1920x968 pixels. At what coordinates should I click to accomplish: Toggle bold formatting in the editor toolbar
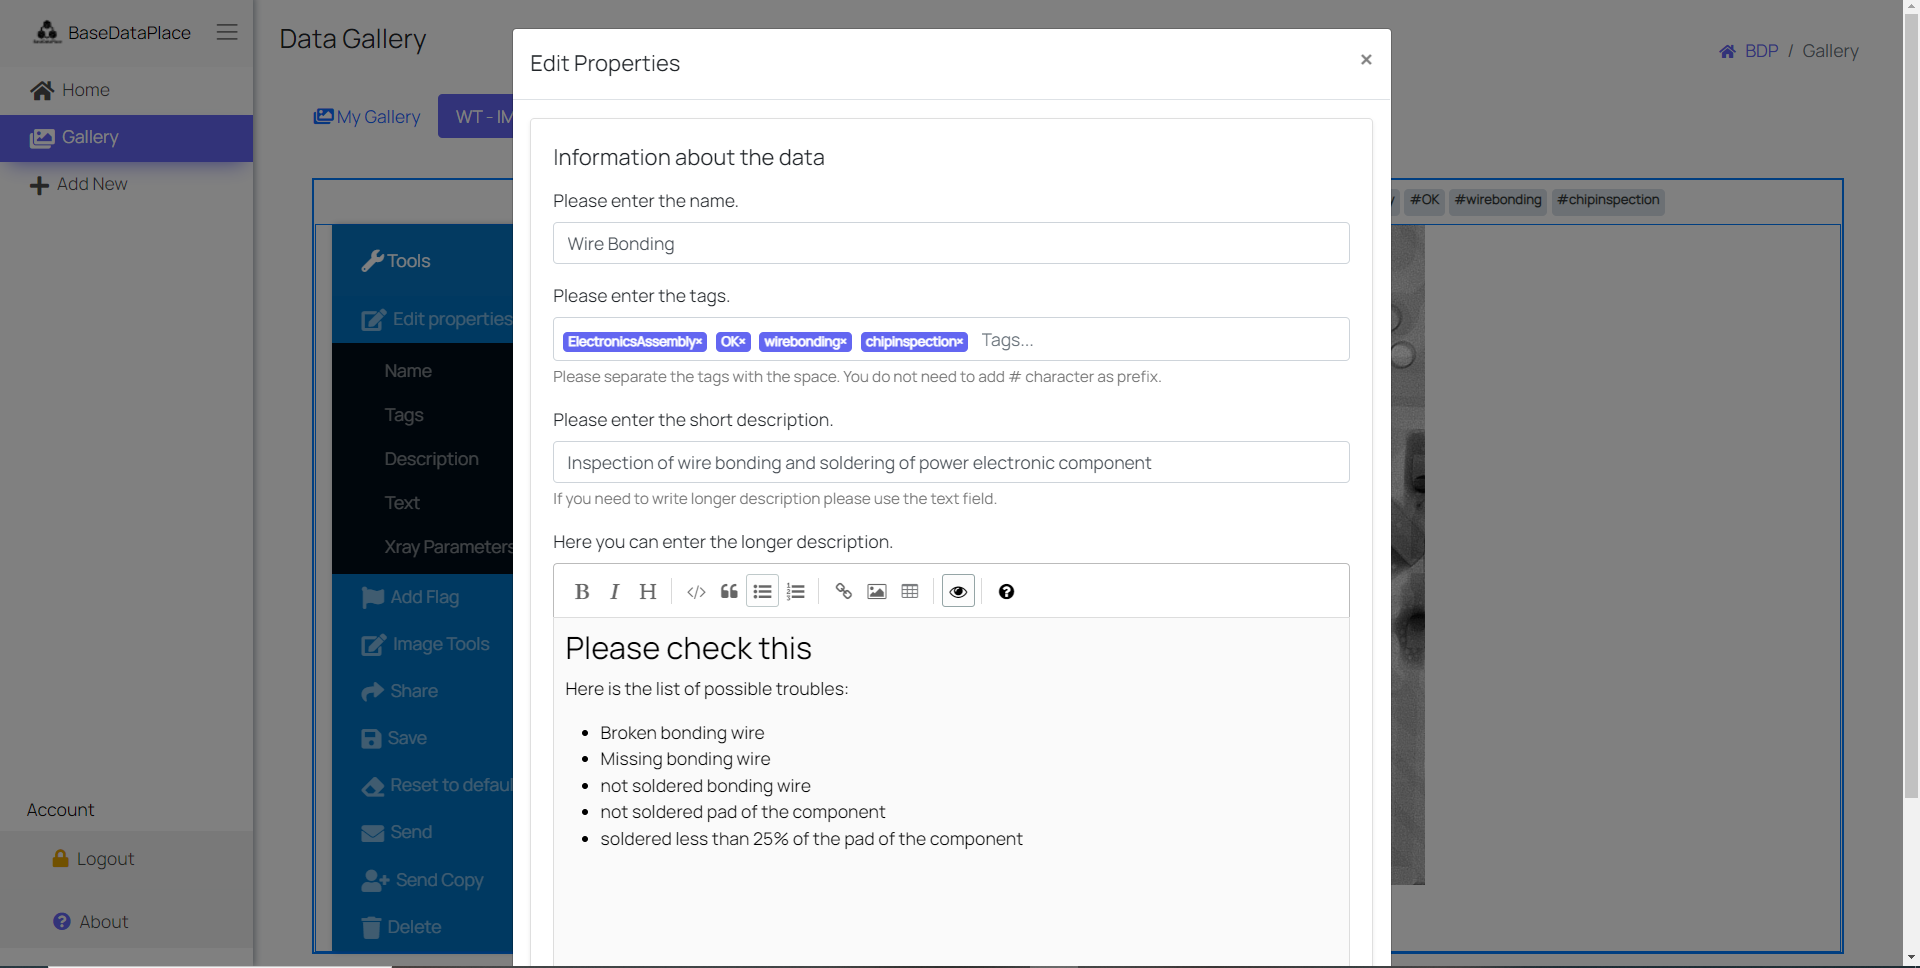pyautogui.click(x=582, y=592)
